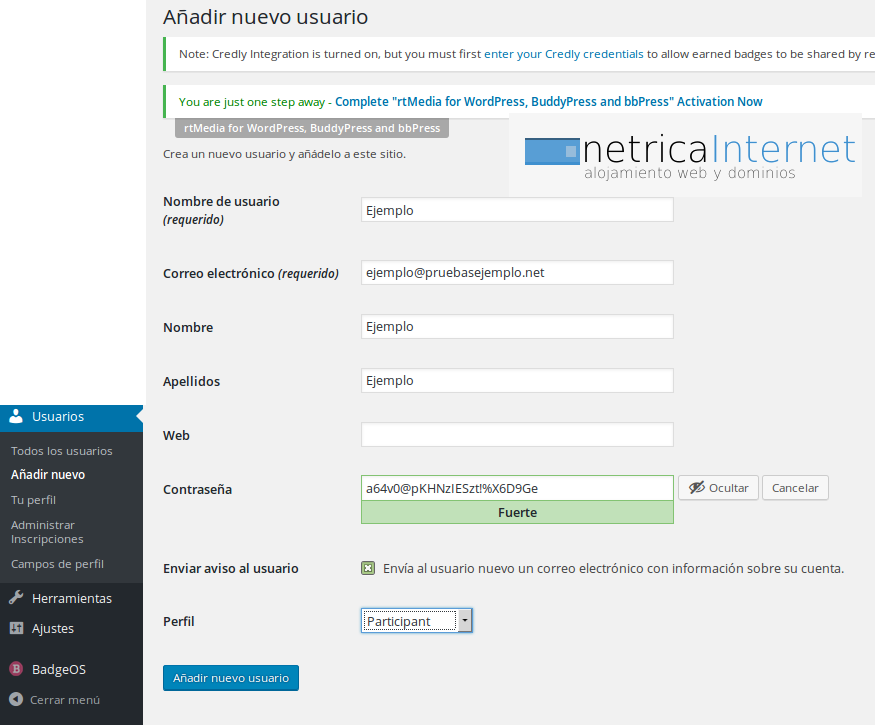Hide password with Ocultar button

click(x=718, y=488)
